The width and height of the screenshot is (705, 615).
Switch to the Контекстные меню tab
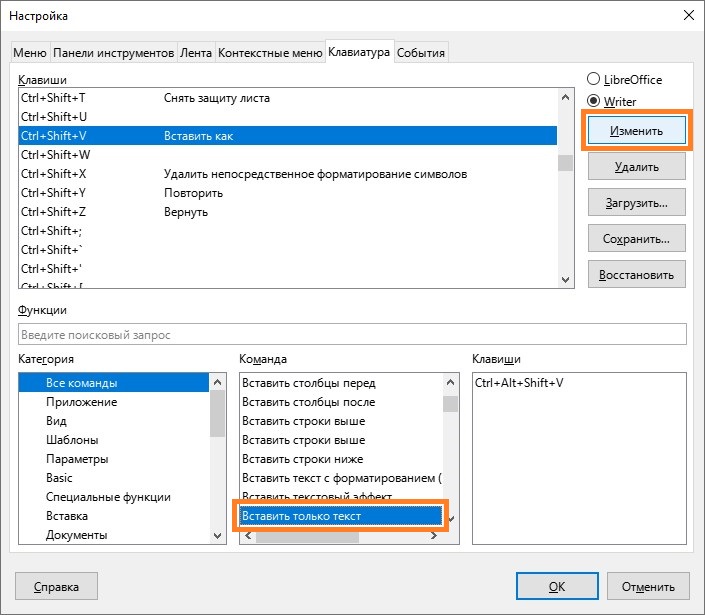pyautogui.click(x=270, y=52)
